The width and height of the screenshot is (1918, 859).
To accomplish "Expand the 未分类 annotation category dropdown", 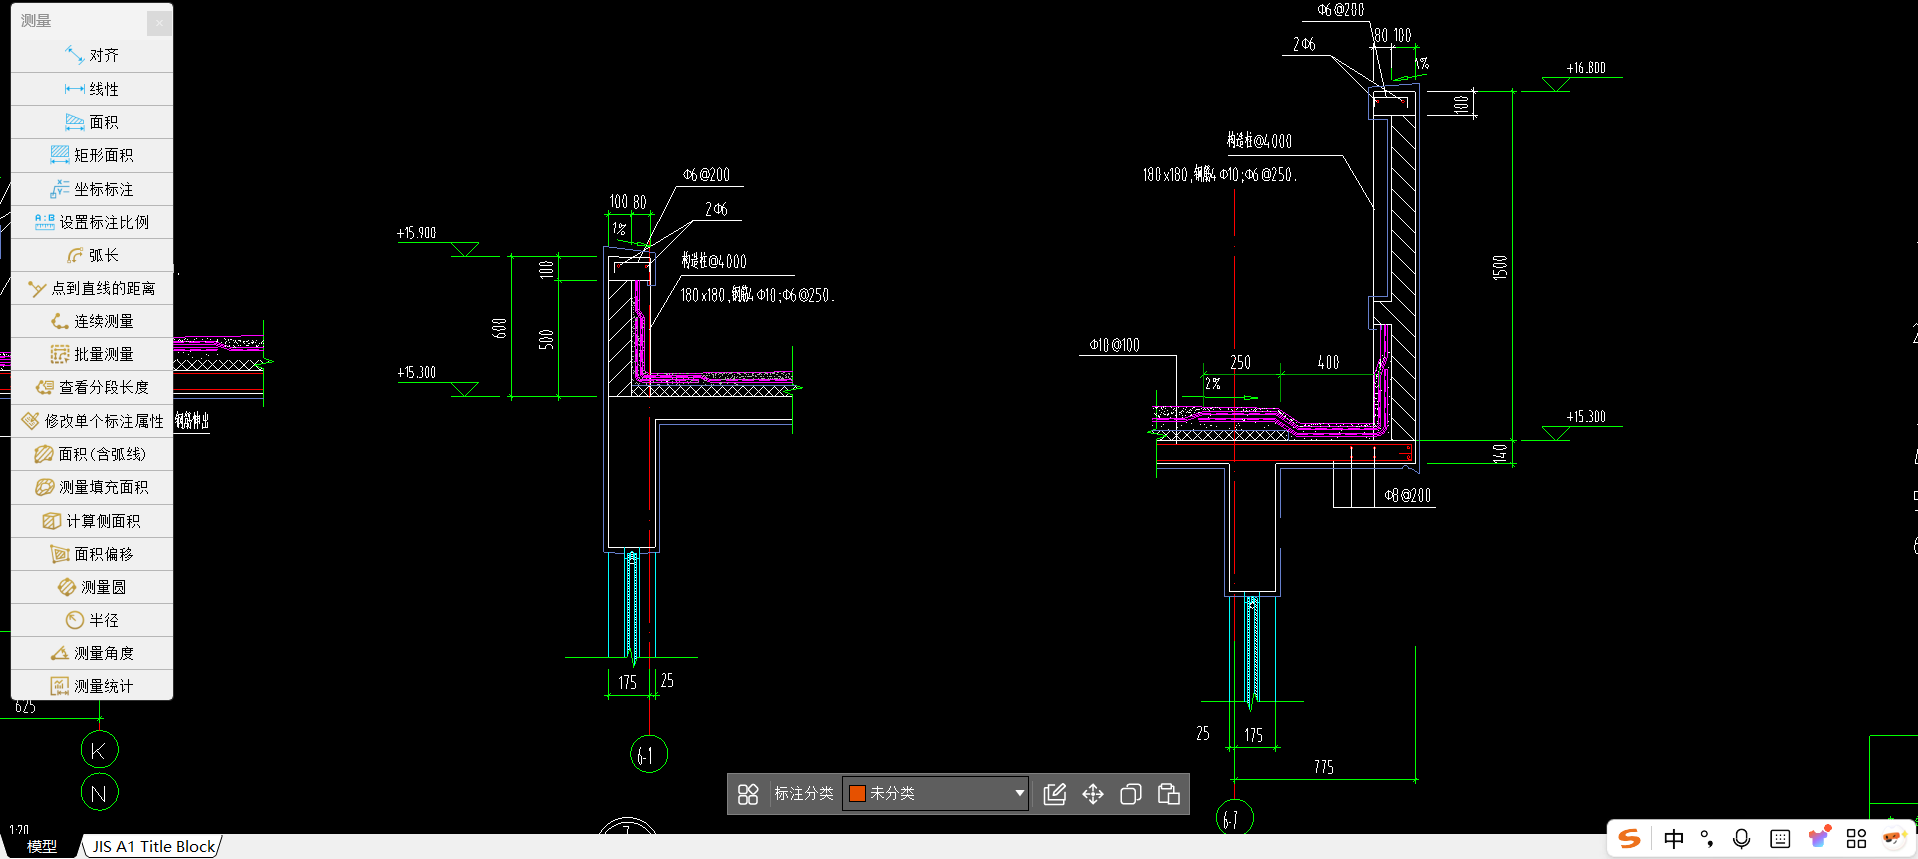I will 1019,793.
